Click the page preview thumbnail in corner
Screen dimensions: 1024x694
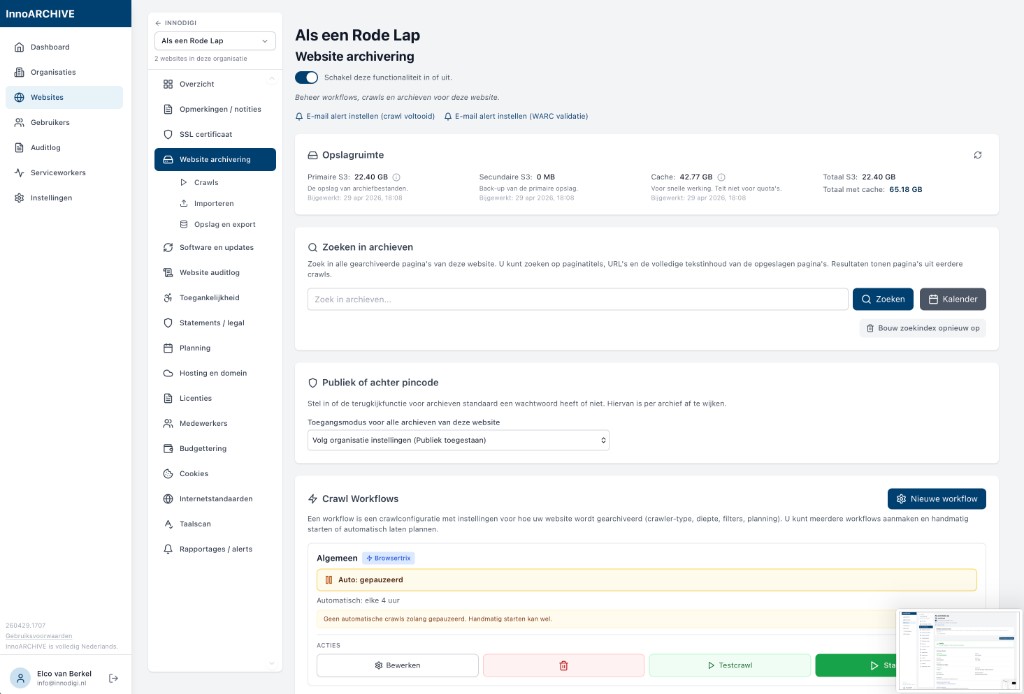point(957,650)
